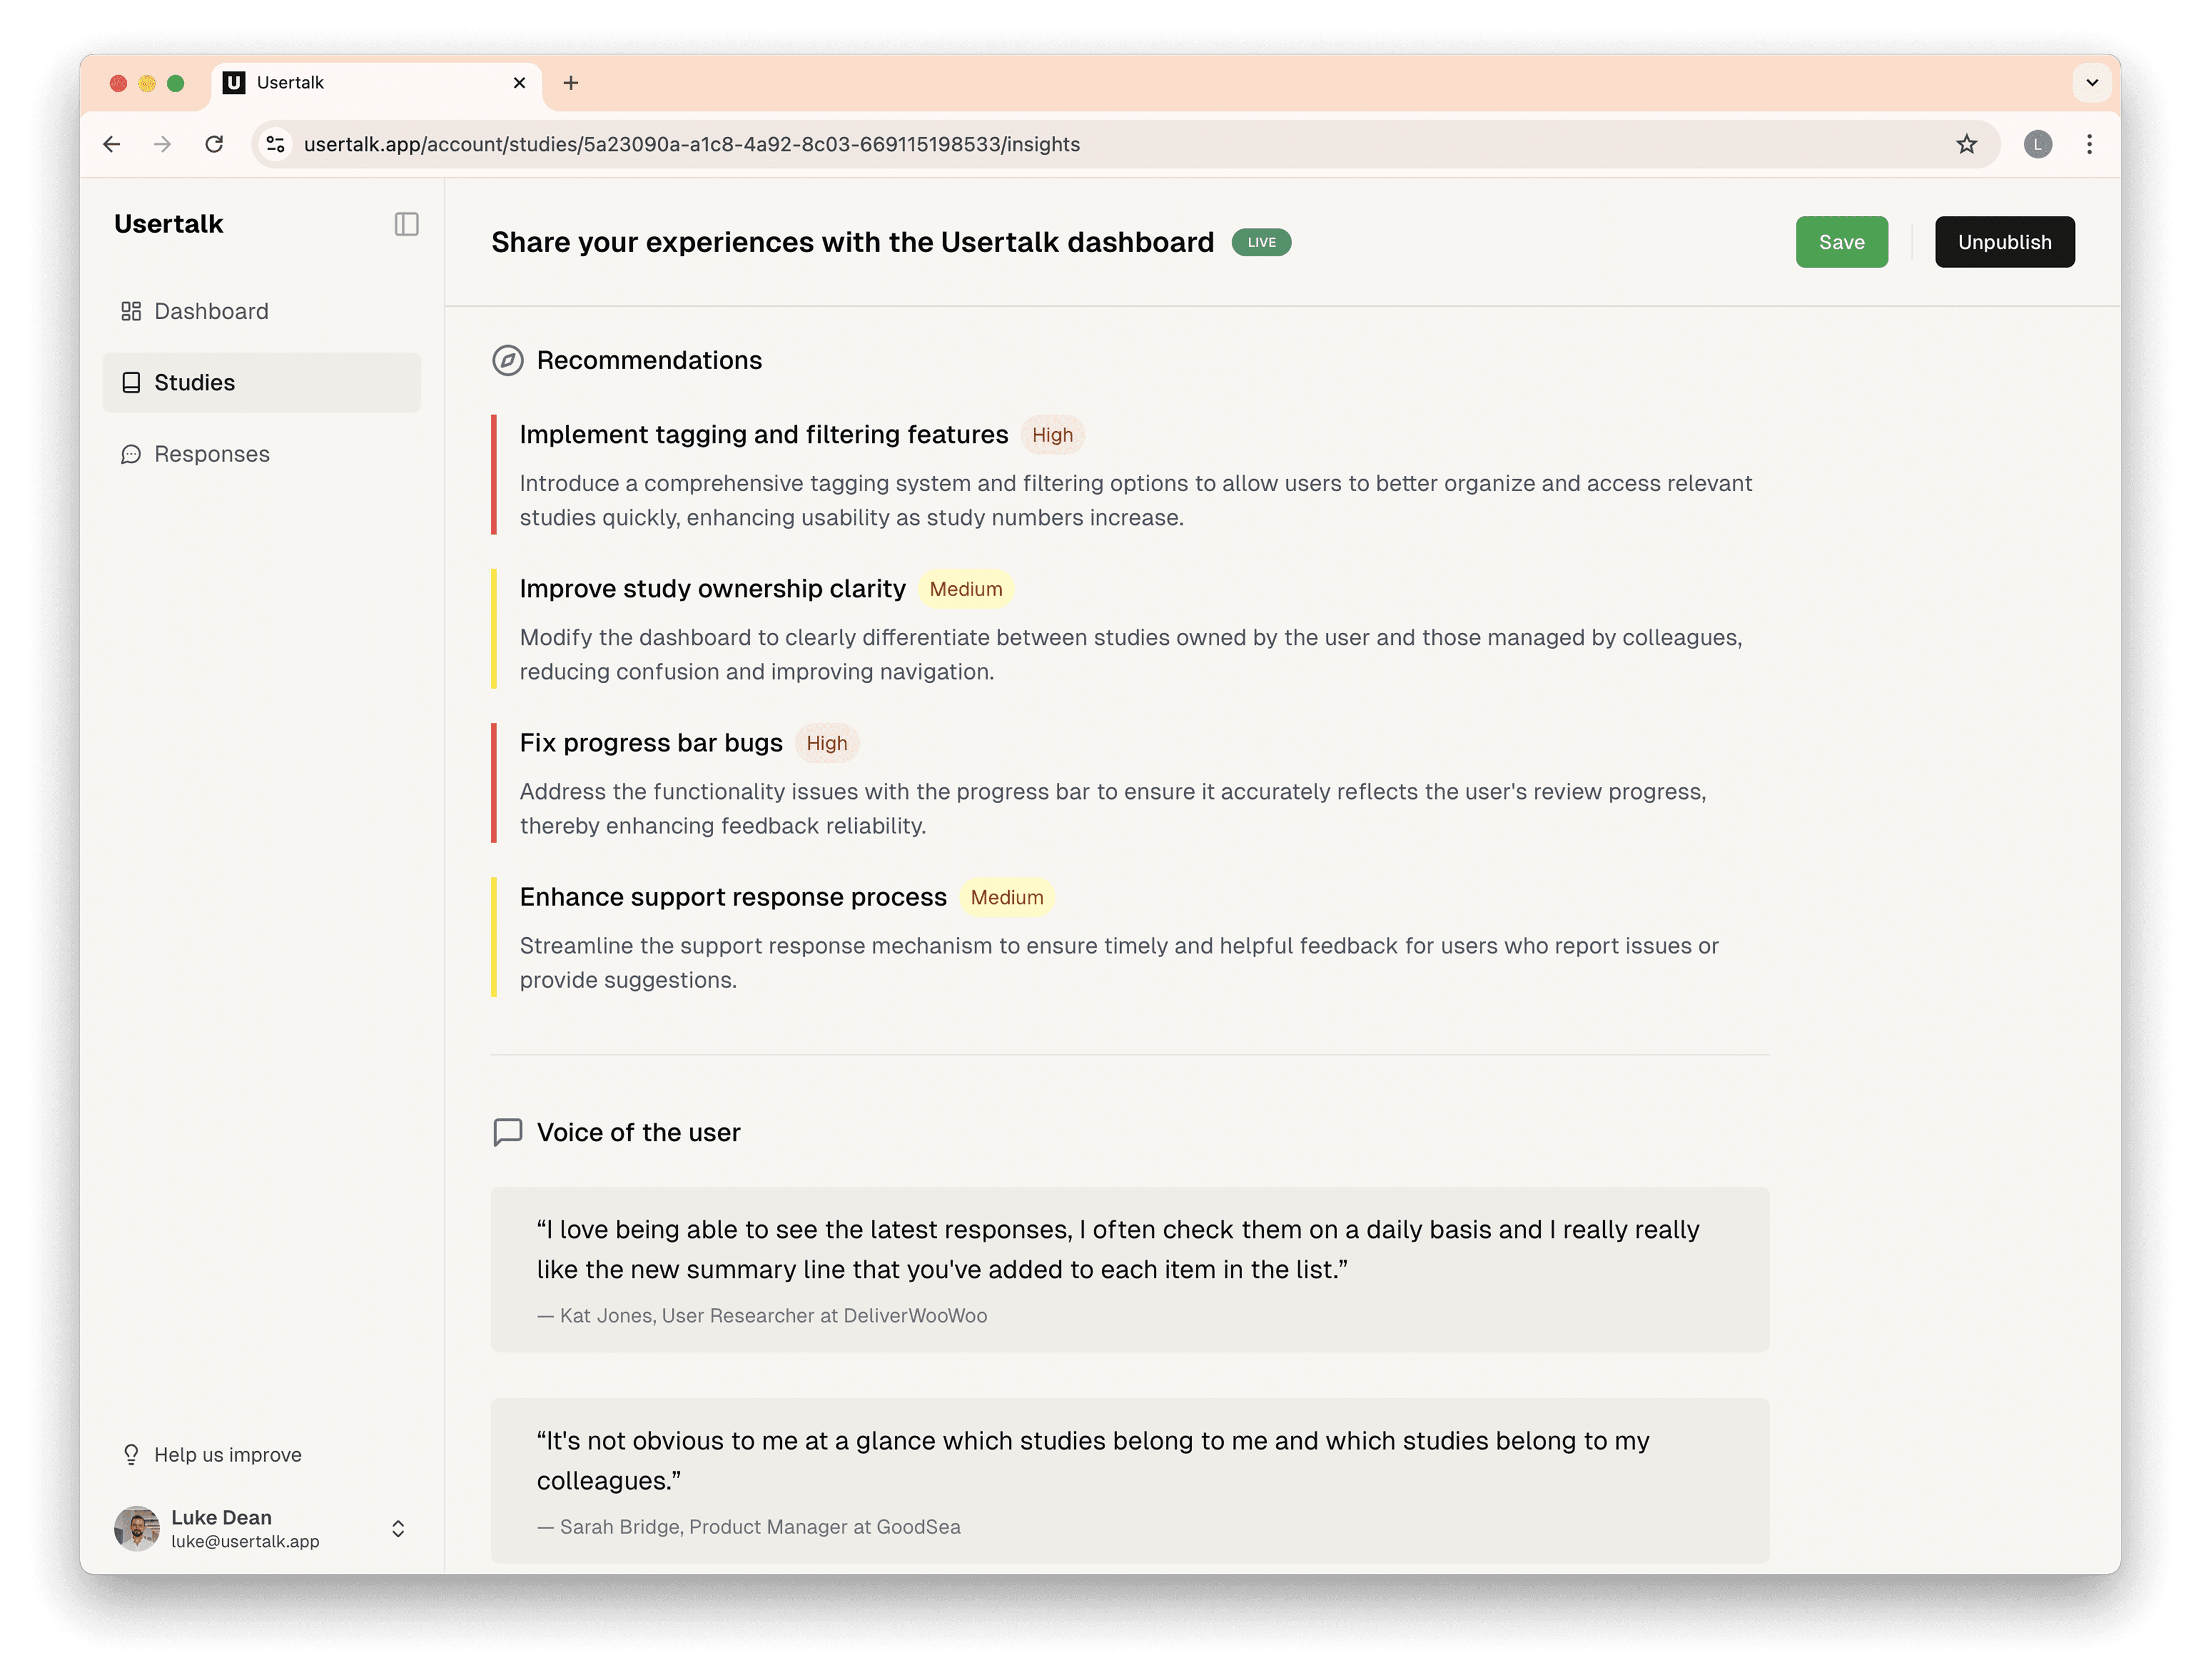This screenshot has width=2201, height=1680.
Task: Select the Usertalk browser tab
Action: (377, 83)
